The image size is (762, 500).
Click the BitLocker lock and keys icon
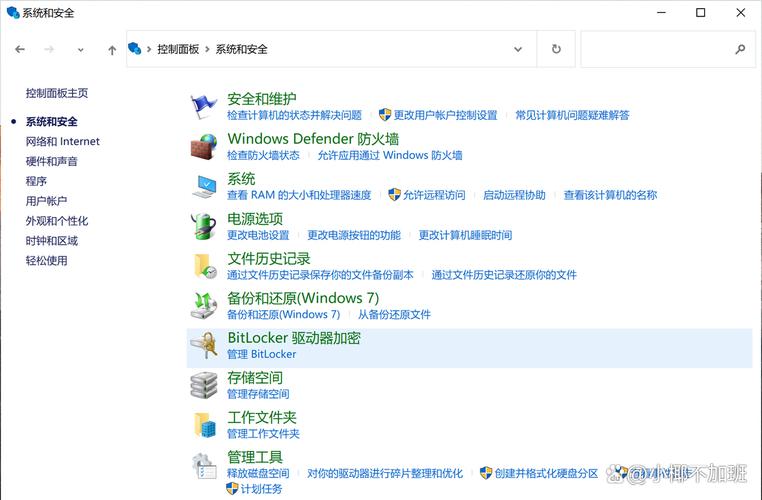point(204,345)
